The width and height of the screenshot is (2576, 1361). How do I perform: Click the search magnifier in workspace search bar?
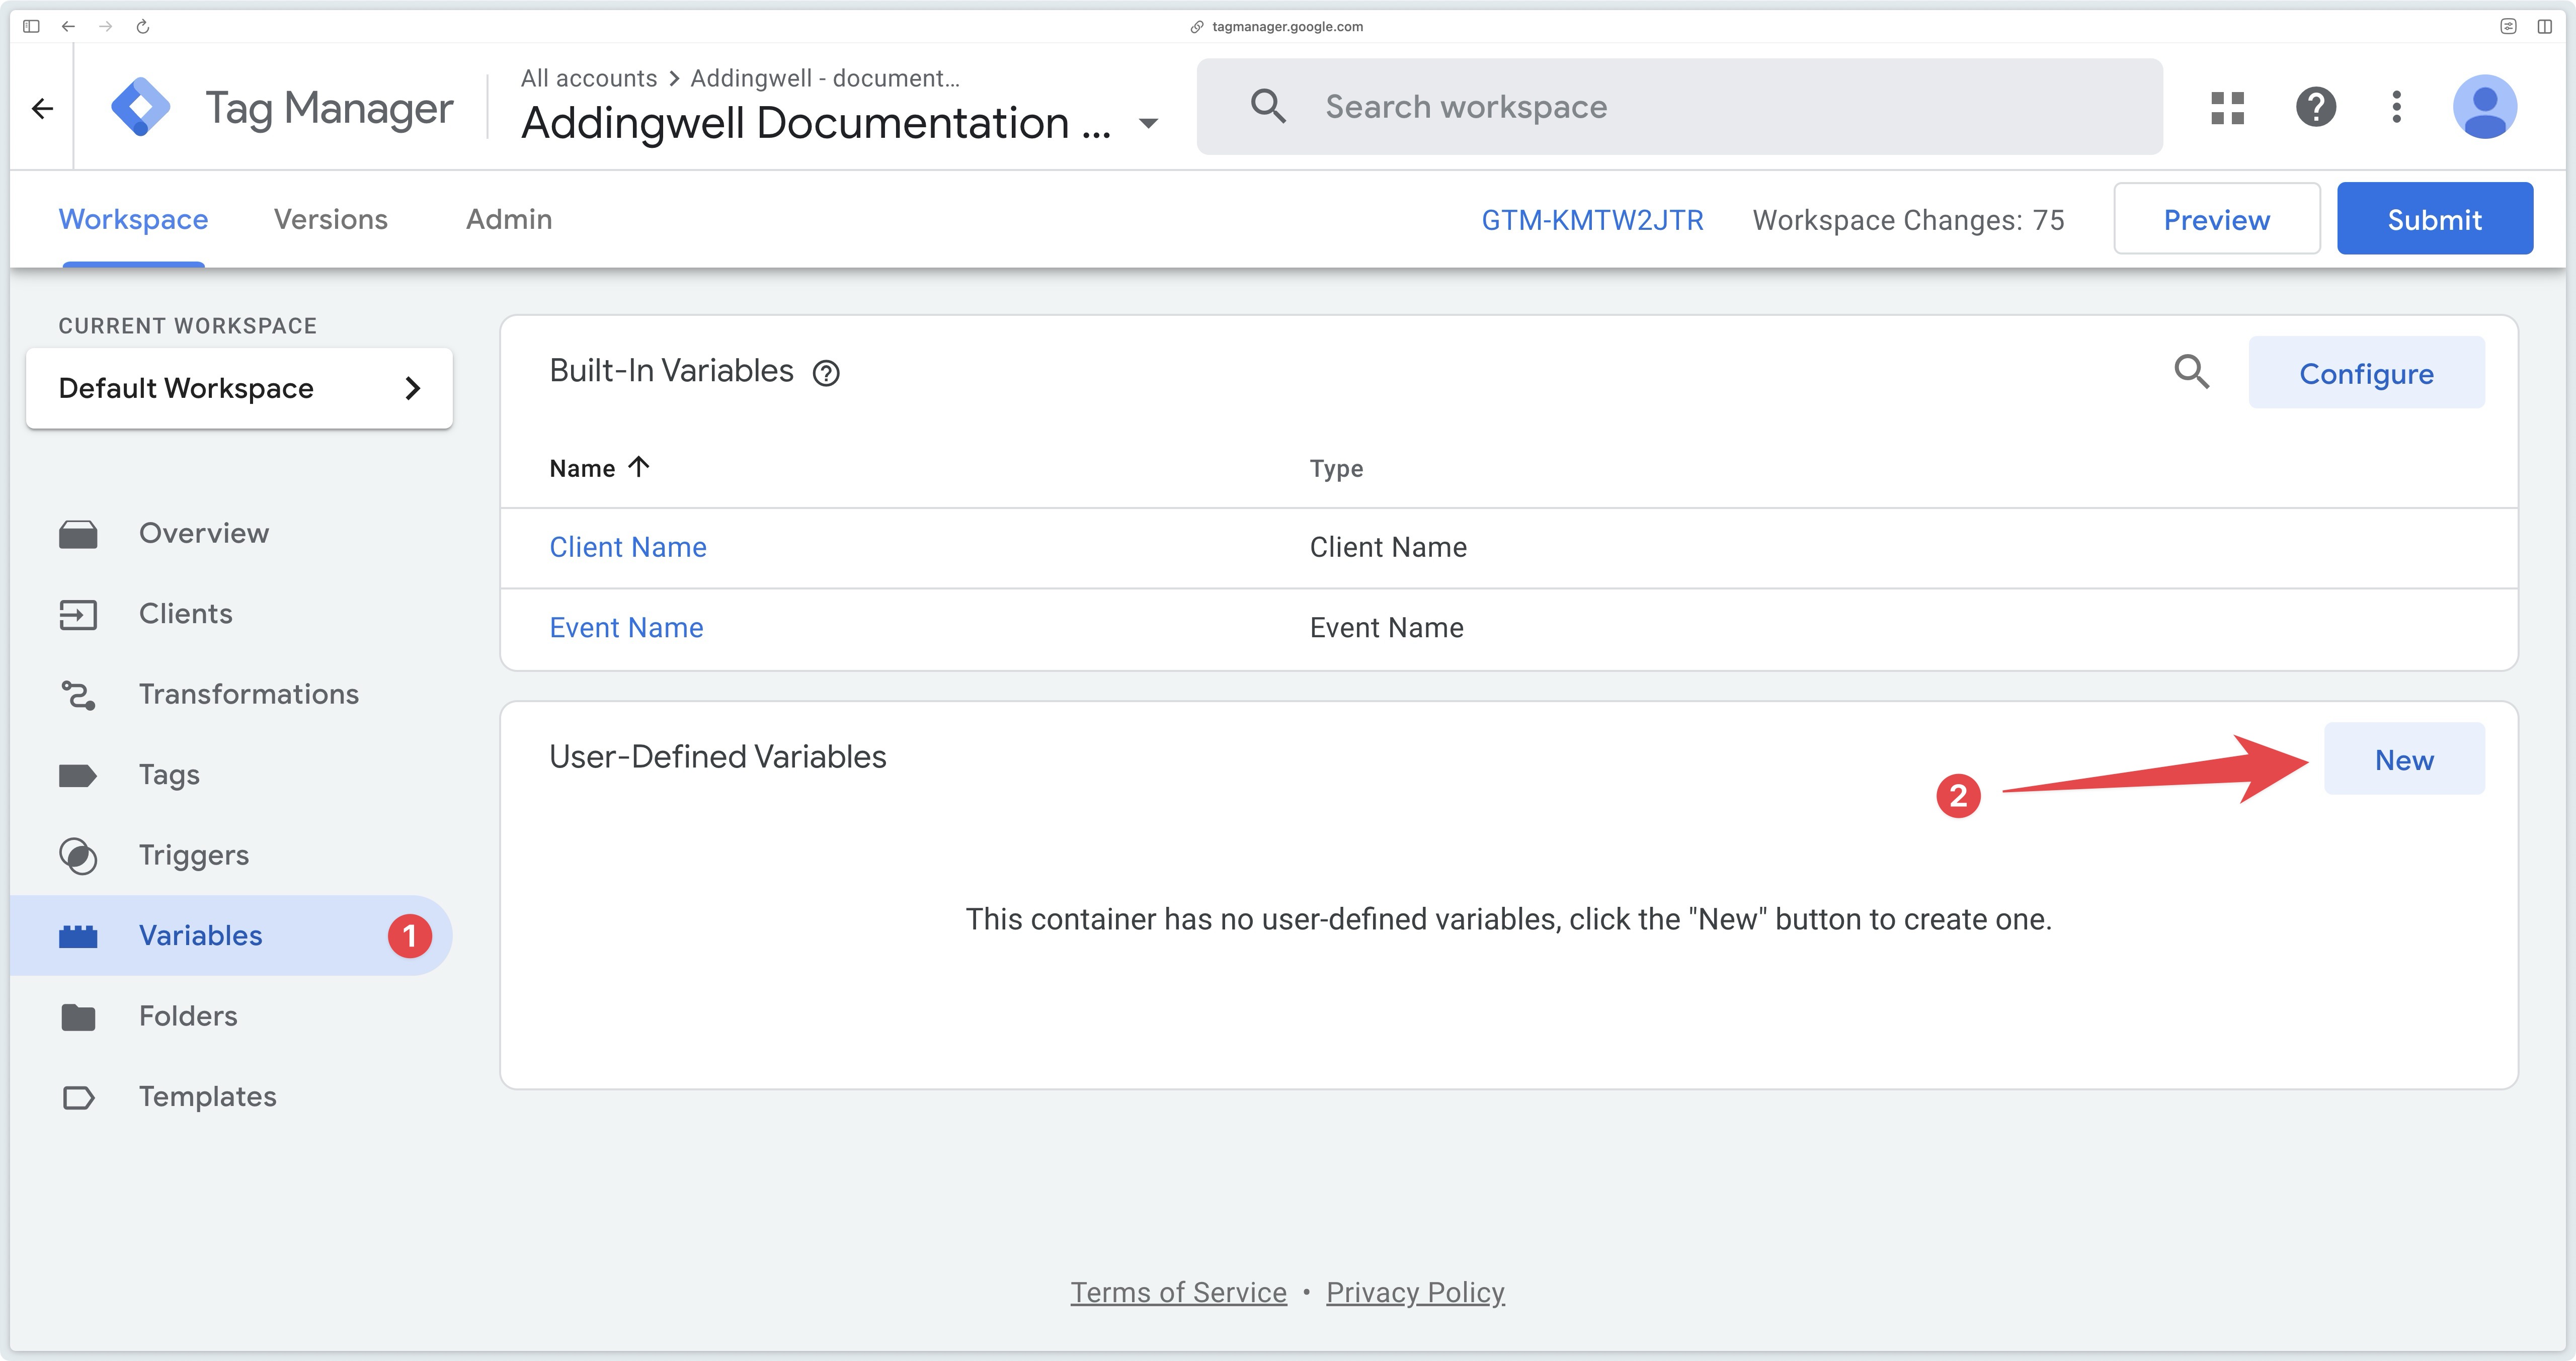(x=1268, y=106)
